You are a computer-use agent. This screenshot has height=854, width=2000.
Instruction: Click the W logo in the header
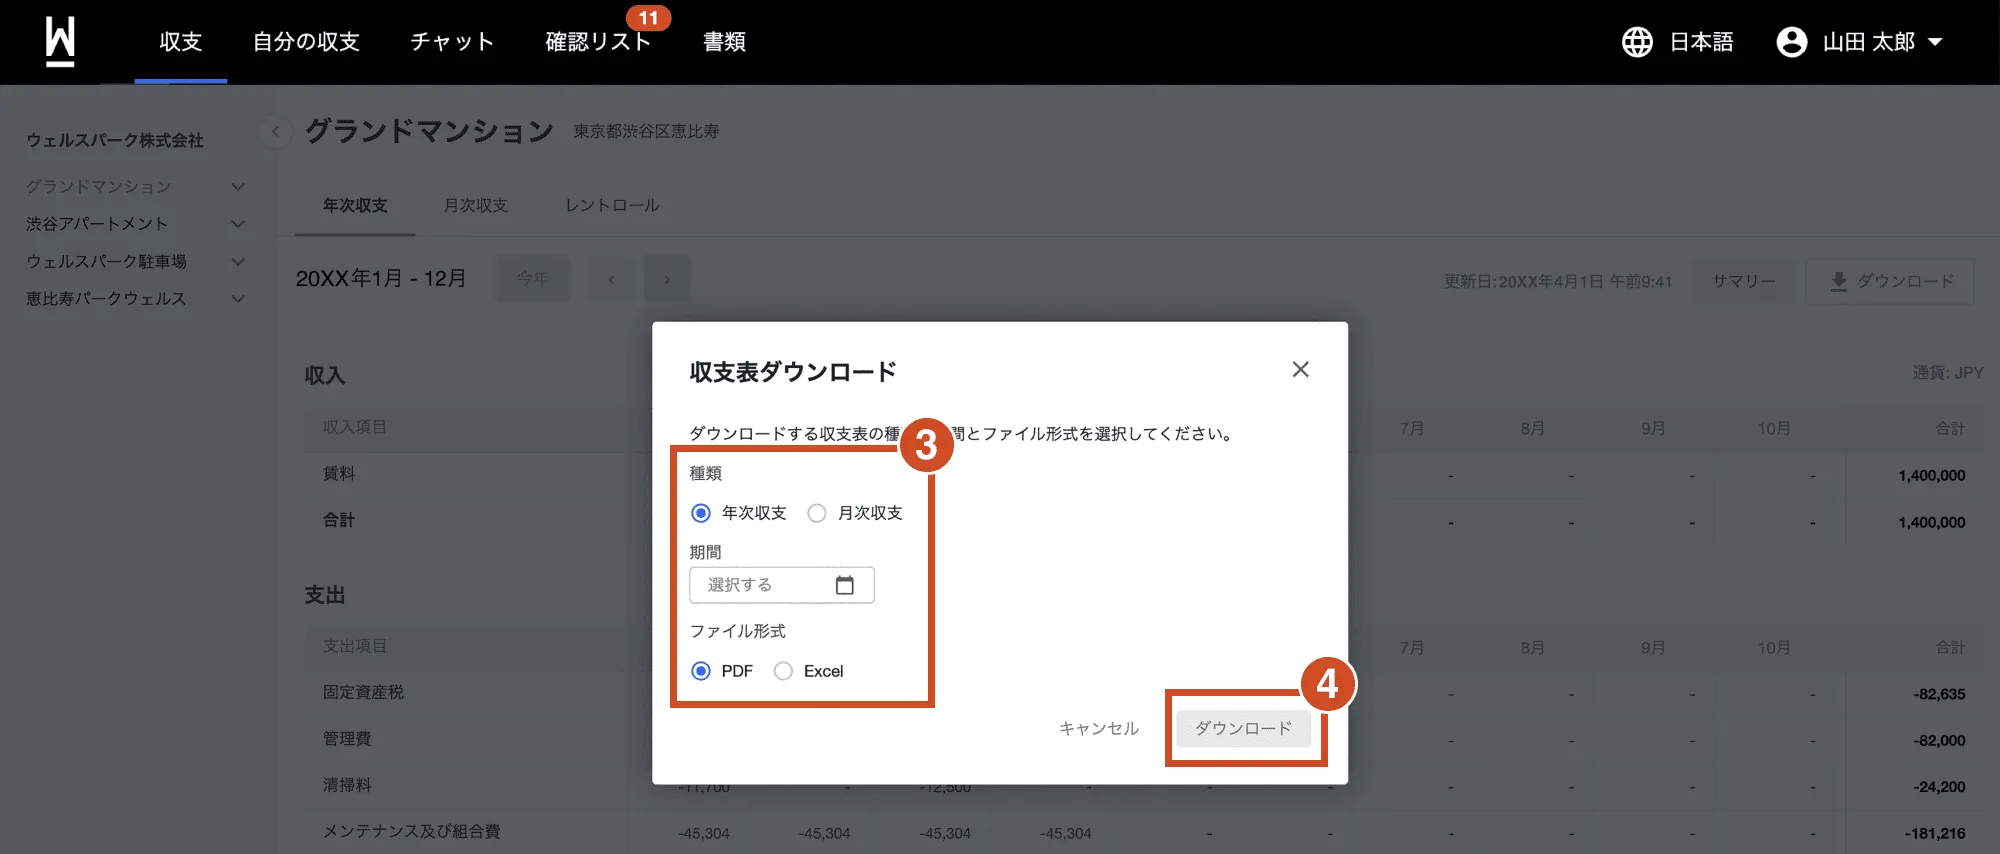pyautogui.click(x=60, y=42)
